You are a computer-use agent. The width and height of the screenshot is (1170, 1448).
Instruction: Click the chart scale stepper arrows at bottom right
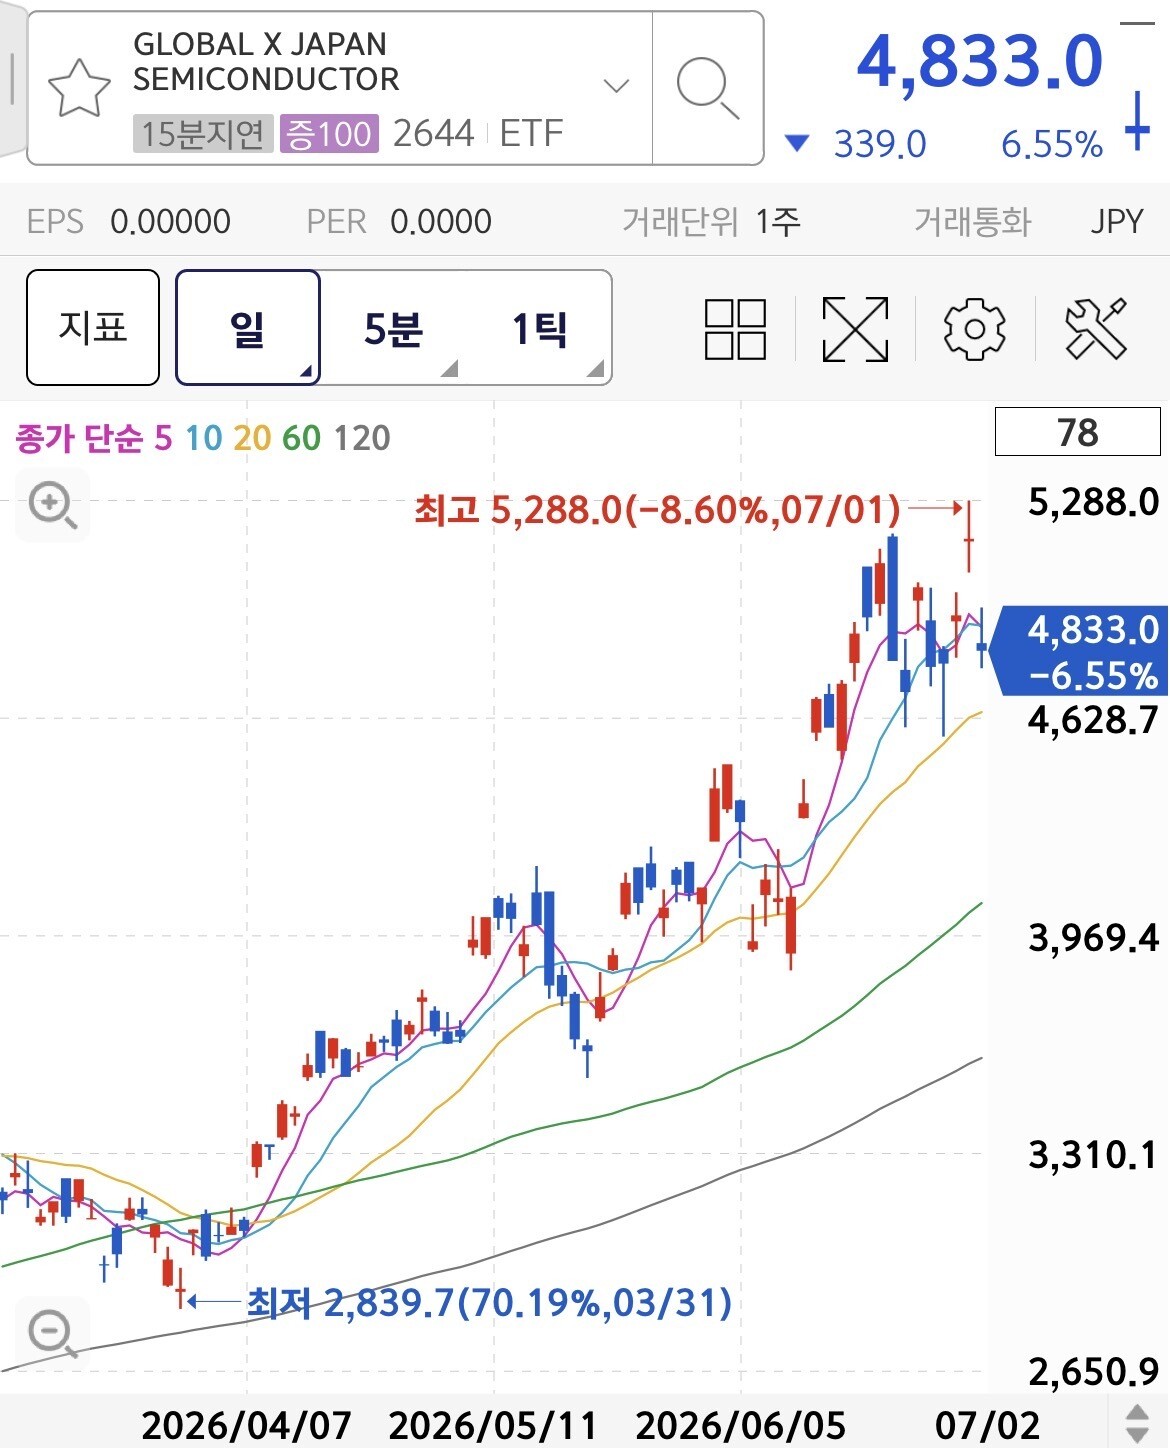pyautogui.click(x=1137, y=1424)
